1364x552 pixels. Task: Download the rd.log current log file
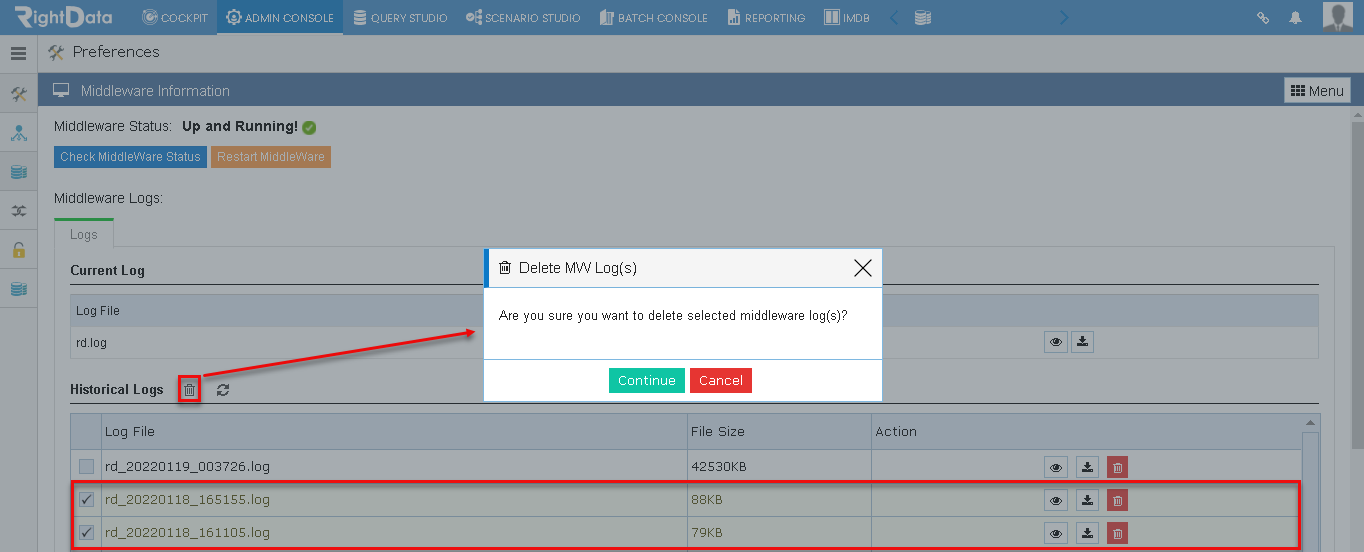click(x=1083, y=342)
